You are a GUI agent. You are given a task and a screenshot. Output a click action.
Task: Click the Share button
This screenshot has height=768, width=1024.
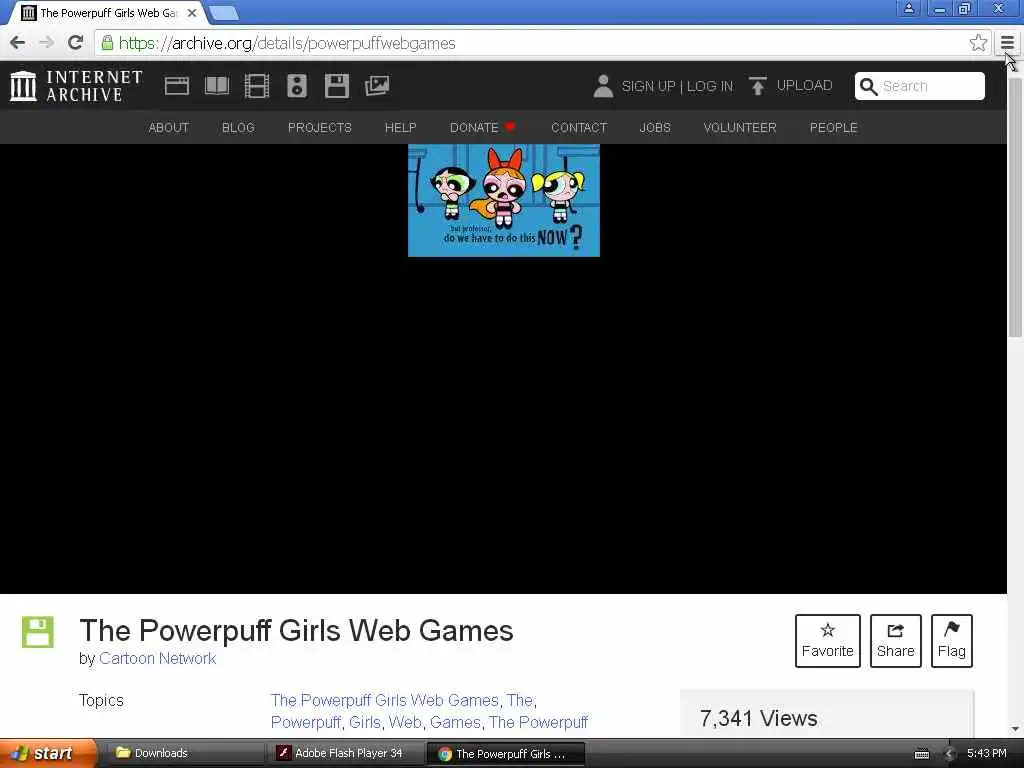(895, 641)
